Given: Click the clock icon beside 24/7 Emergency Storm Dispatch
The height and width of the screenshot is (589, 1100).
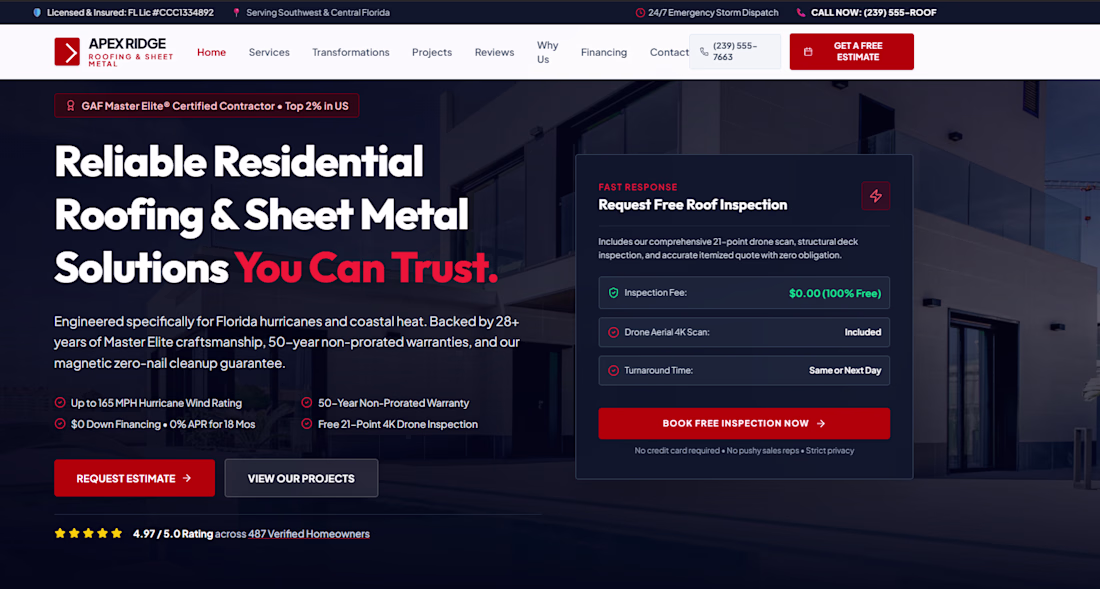Looking at the screenshot, I should pyautogui.click(x=640, y=13).
